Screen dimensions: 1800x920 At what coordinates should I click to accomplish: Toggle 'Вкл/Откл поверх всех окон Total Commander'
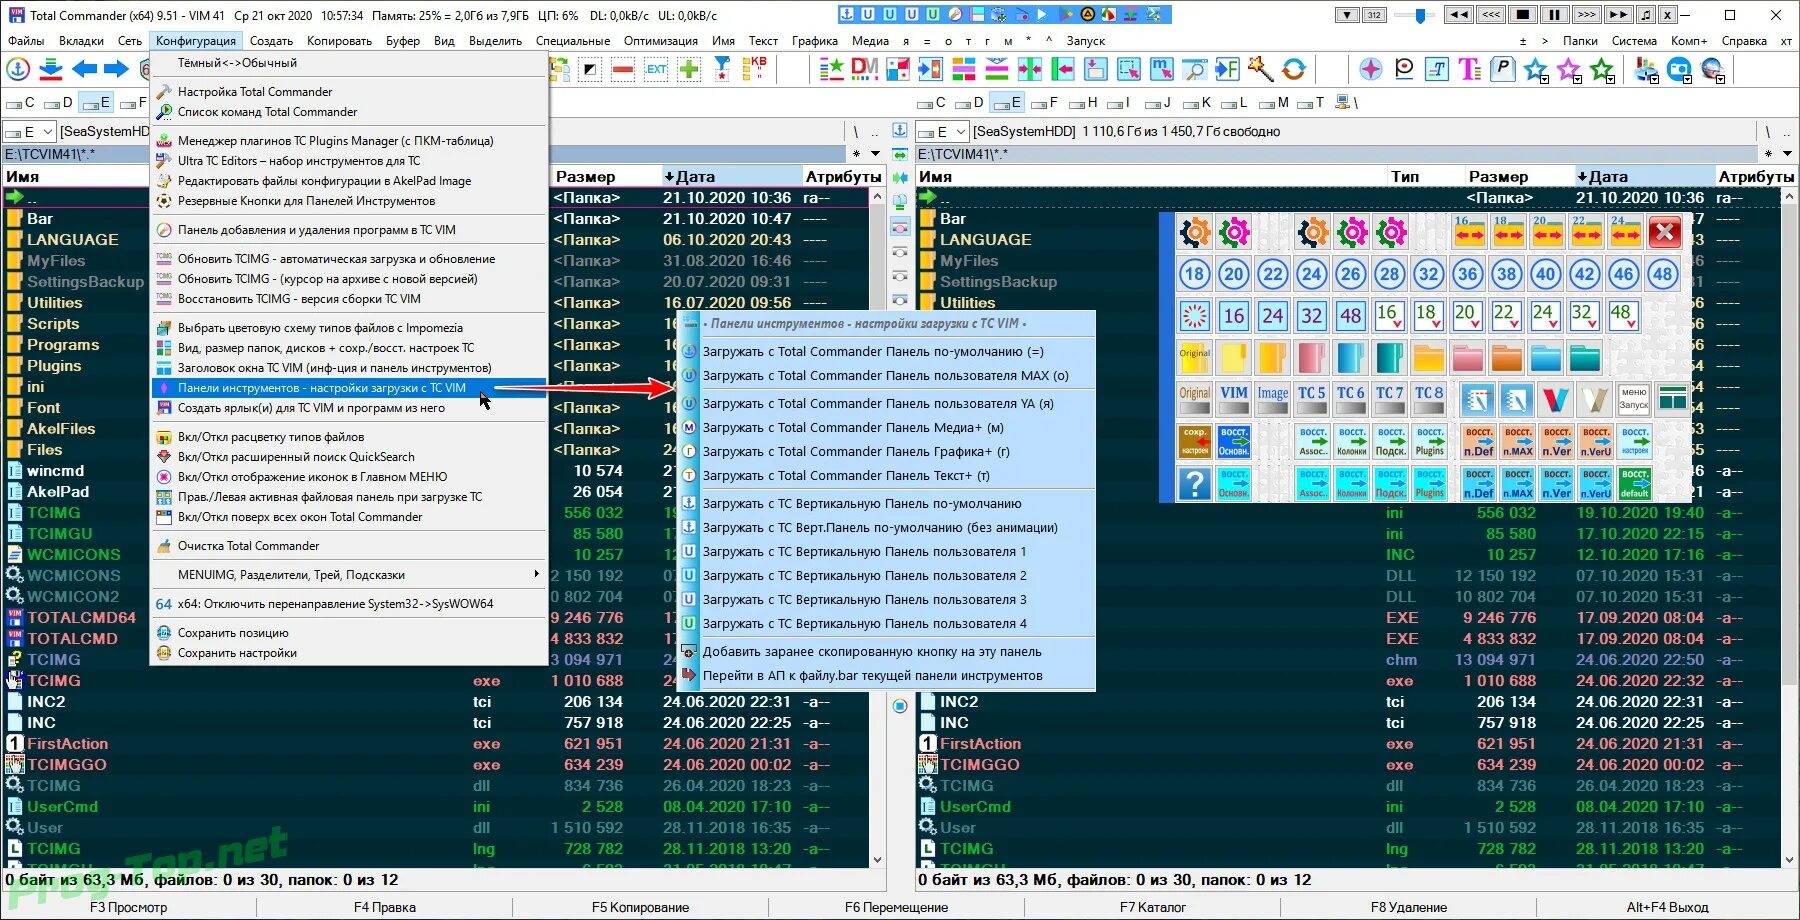click(x=349, y=517)
